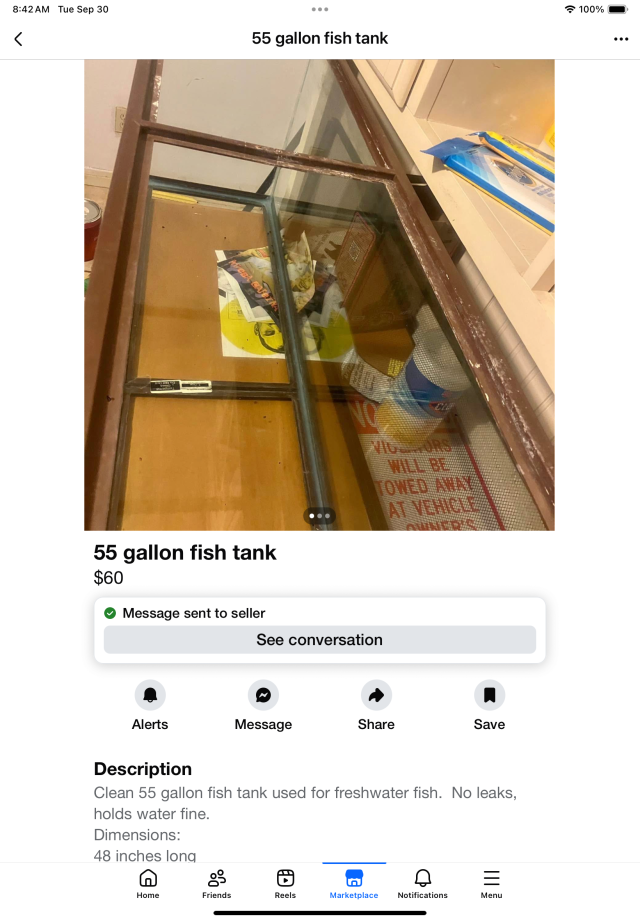Open the Reels tab
The height and width of the screenshot is (921, 640).
click(285, 883)
